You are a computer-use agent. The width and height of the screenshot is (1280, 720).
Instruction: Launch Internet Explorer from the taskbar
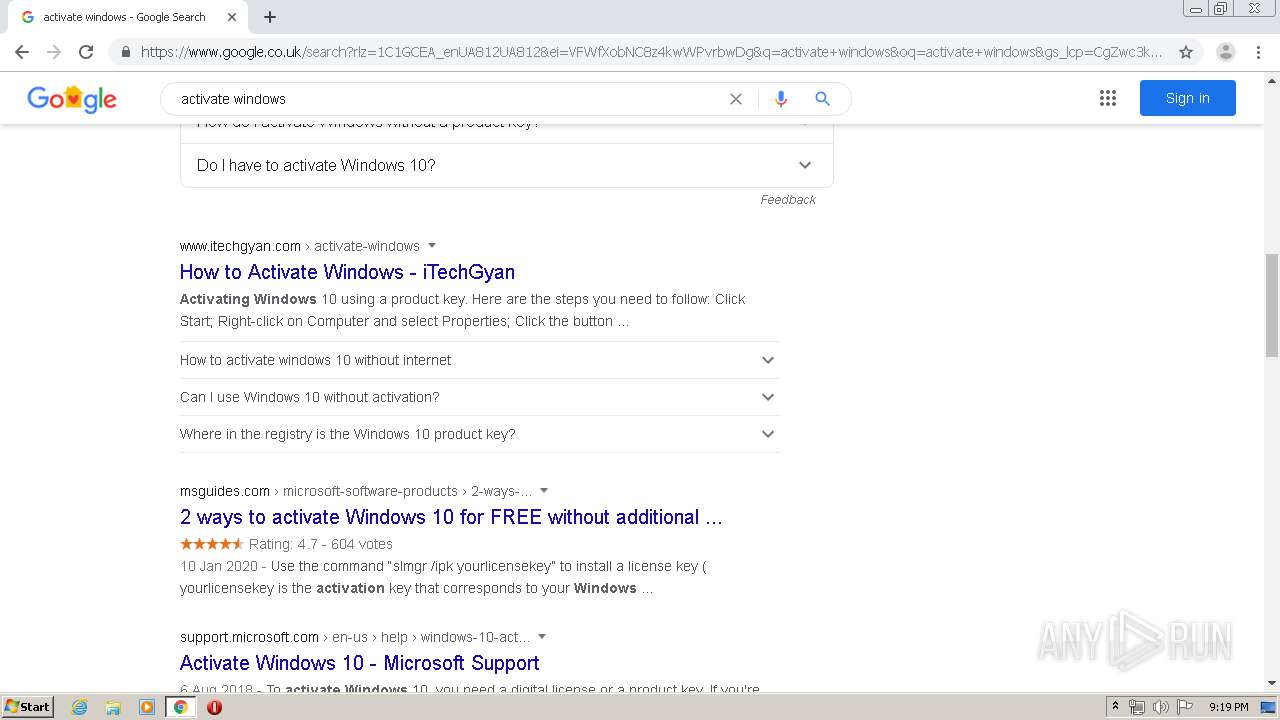point(80,707)
